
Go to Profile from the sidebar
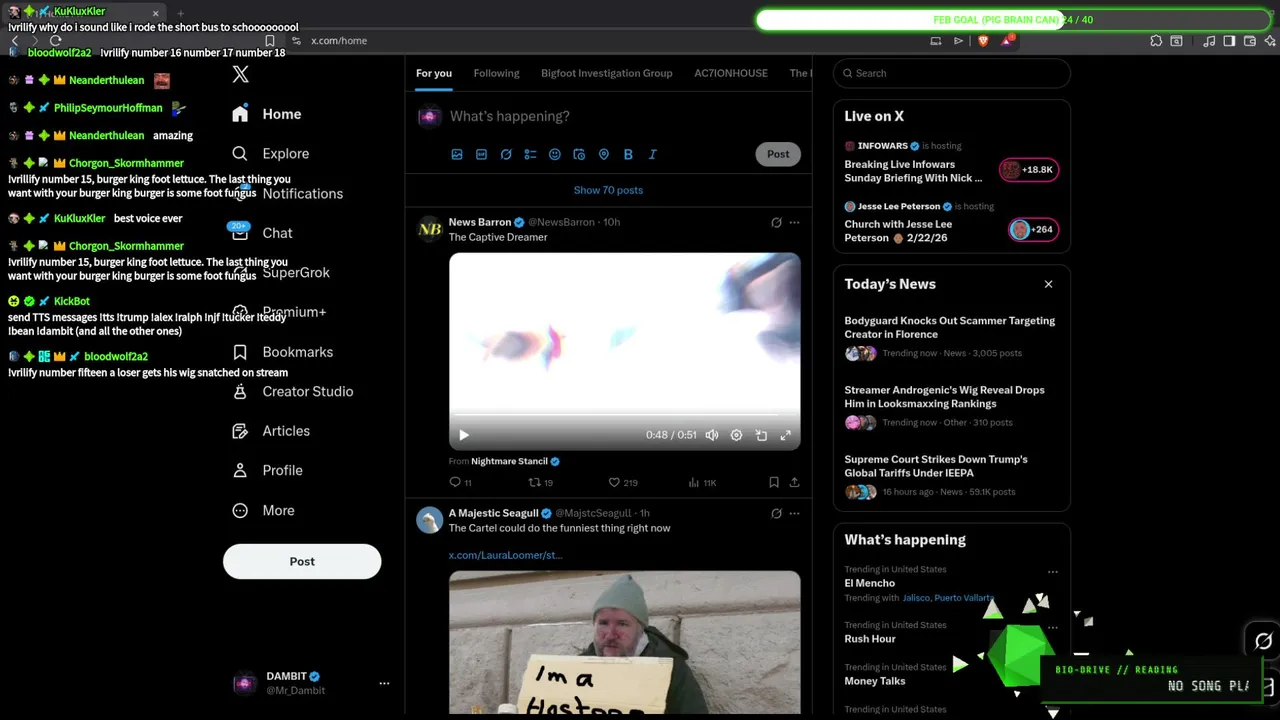(x=267, y=470)
